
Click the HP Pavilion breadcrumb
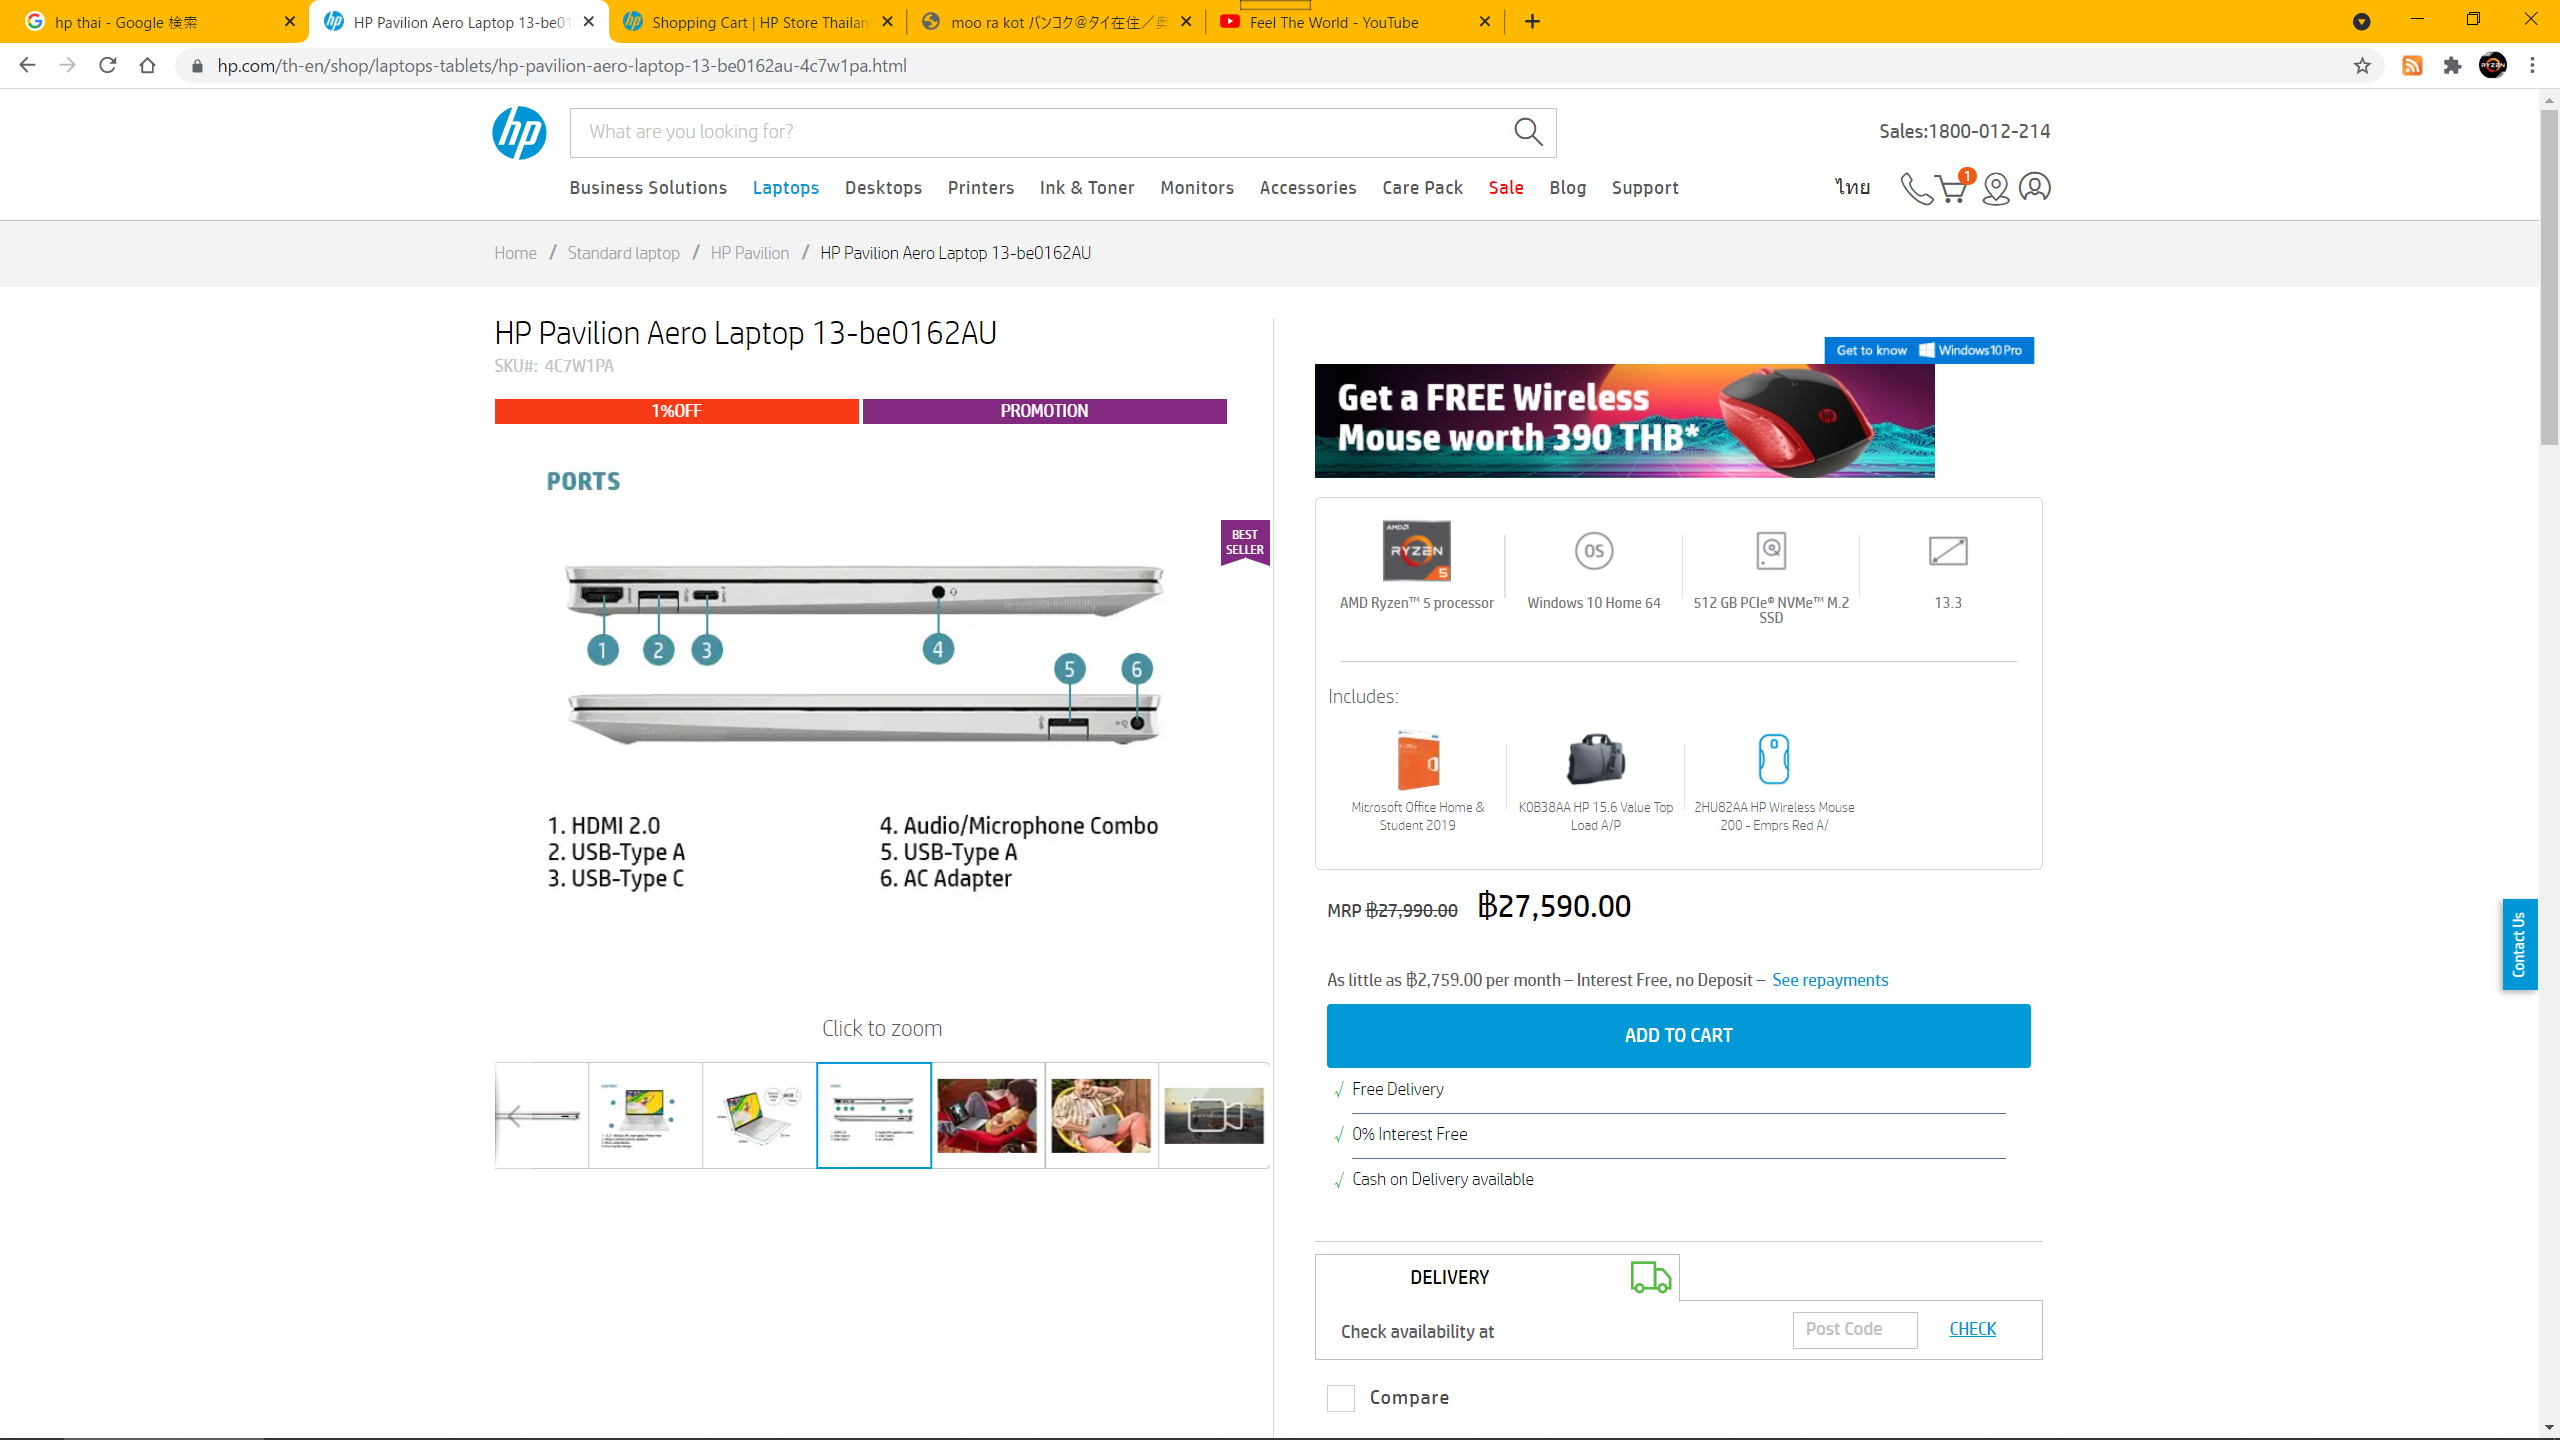(x=750, y=253)
